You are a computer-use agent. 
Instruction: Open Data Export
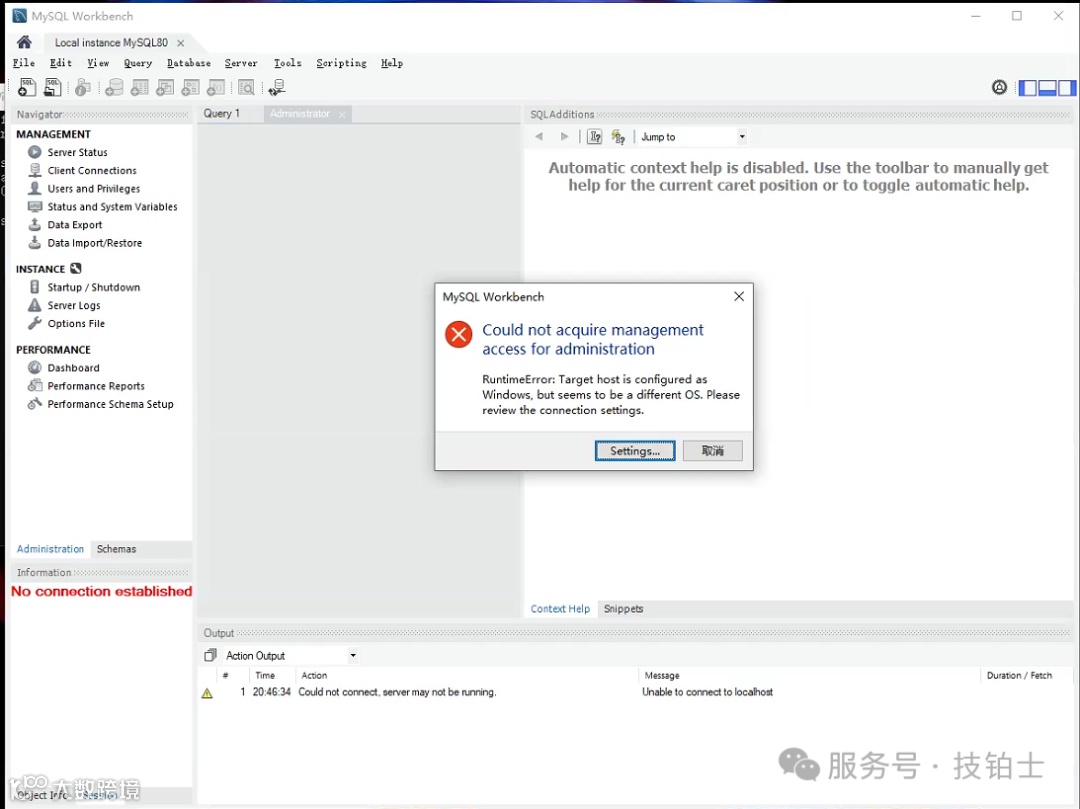(74, 224)
